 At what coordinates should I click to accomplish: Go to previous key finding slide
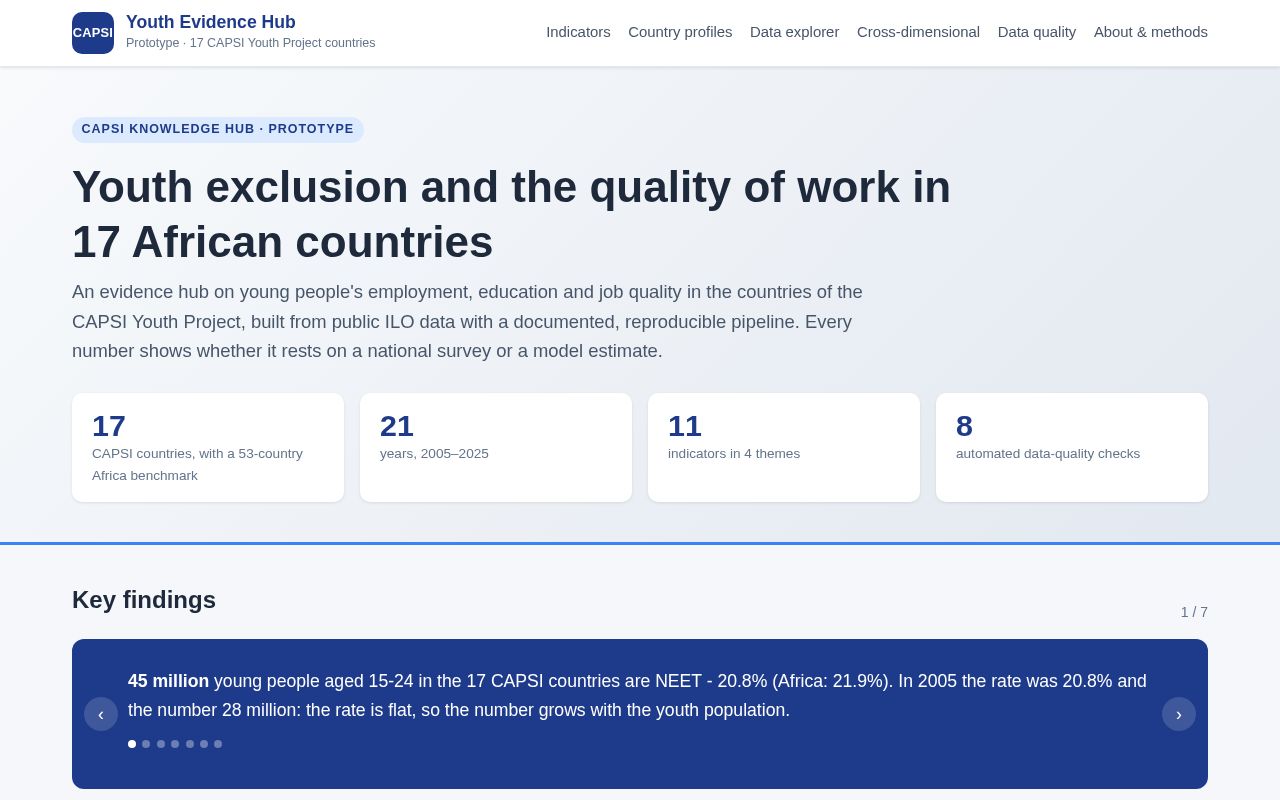(101, 714)
